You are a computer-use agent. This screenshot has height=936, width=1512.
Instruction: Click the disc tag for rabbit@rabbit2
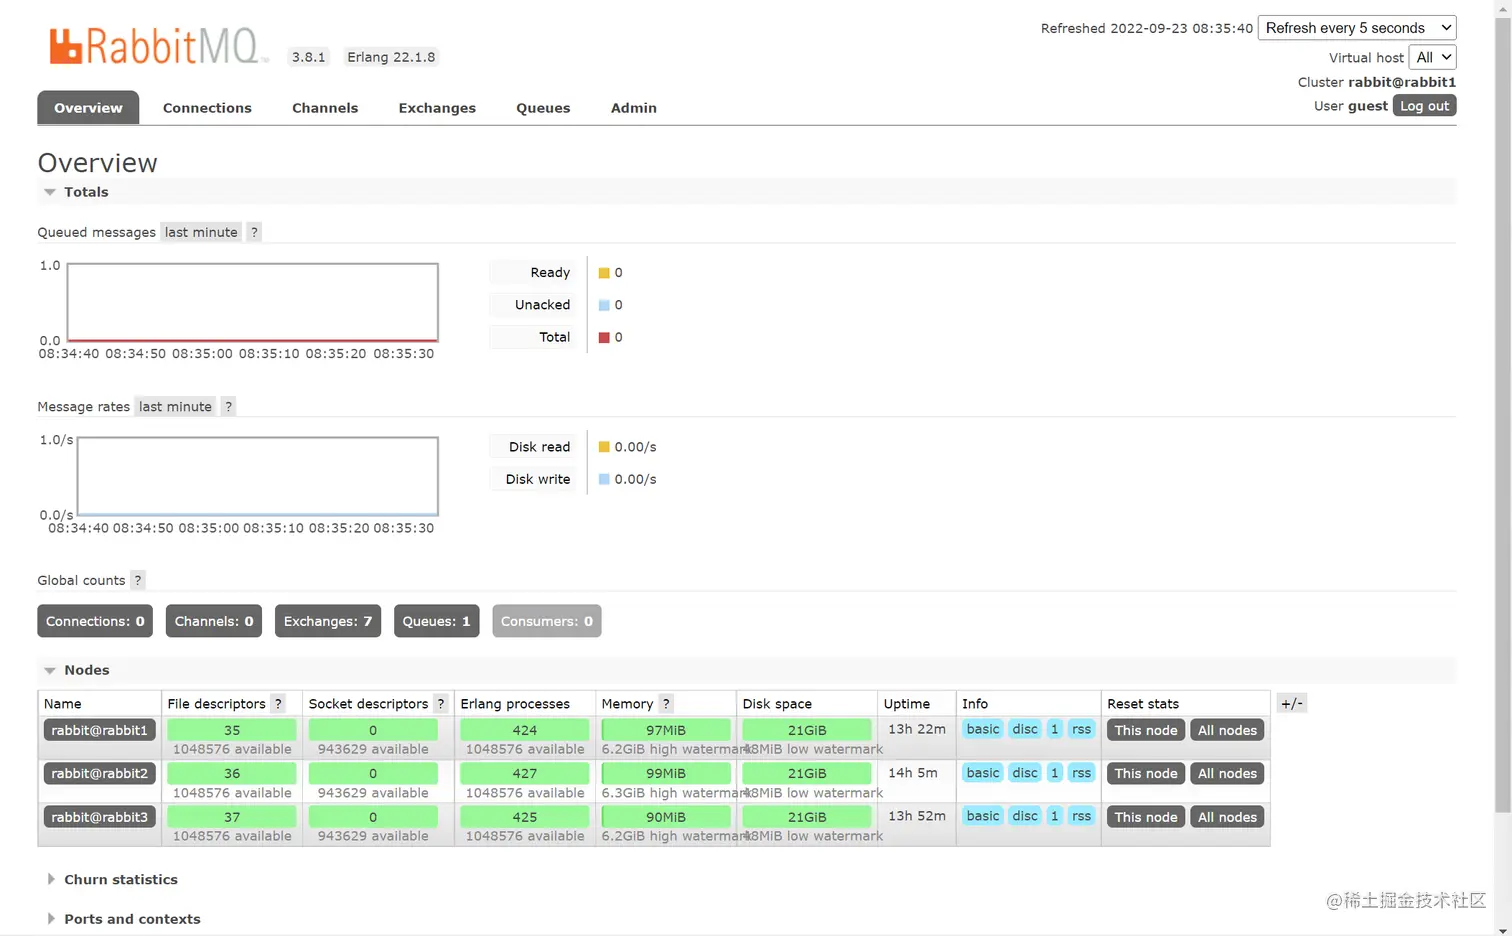coord(1025,773)
